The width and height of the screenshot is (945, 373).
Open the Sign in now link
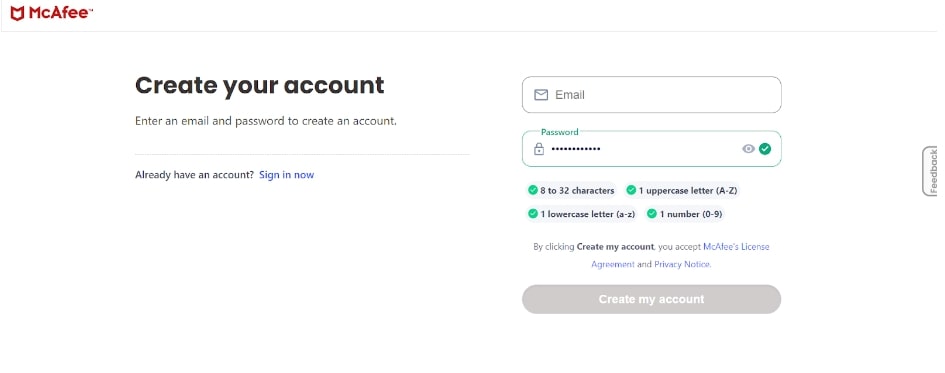point(286,175)
